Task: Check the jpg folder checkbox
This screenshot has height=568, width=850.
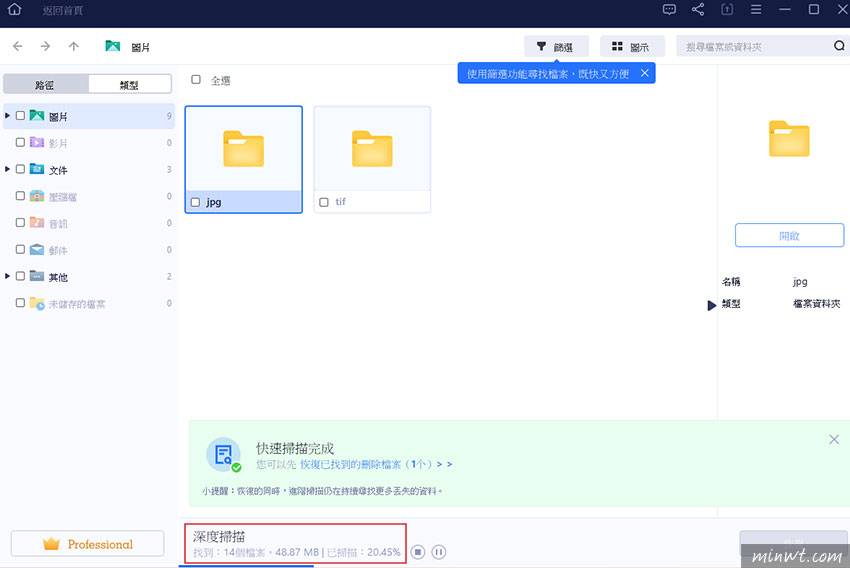Action: [x=195, y=202]
